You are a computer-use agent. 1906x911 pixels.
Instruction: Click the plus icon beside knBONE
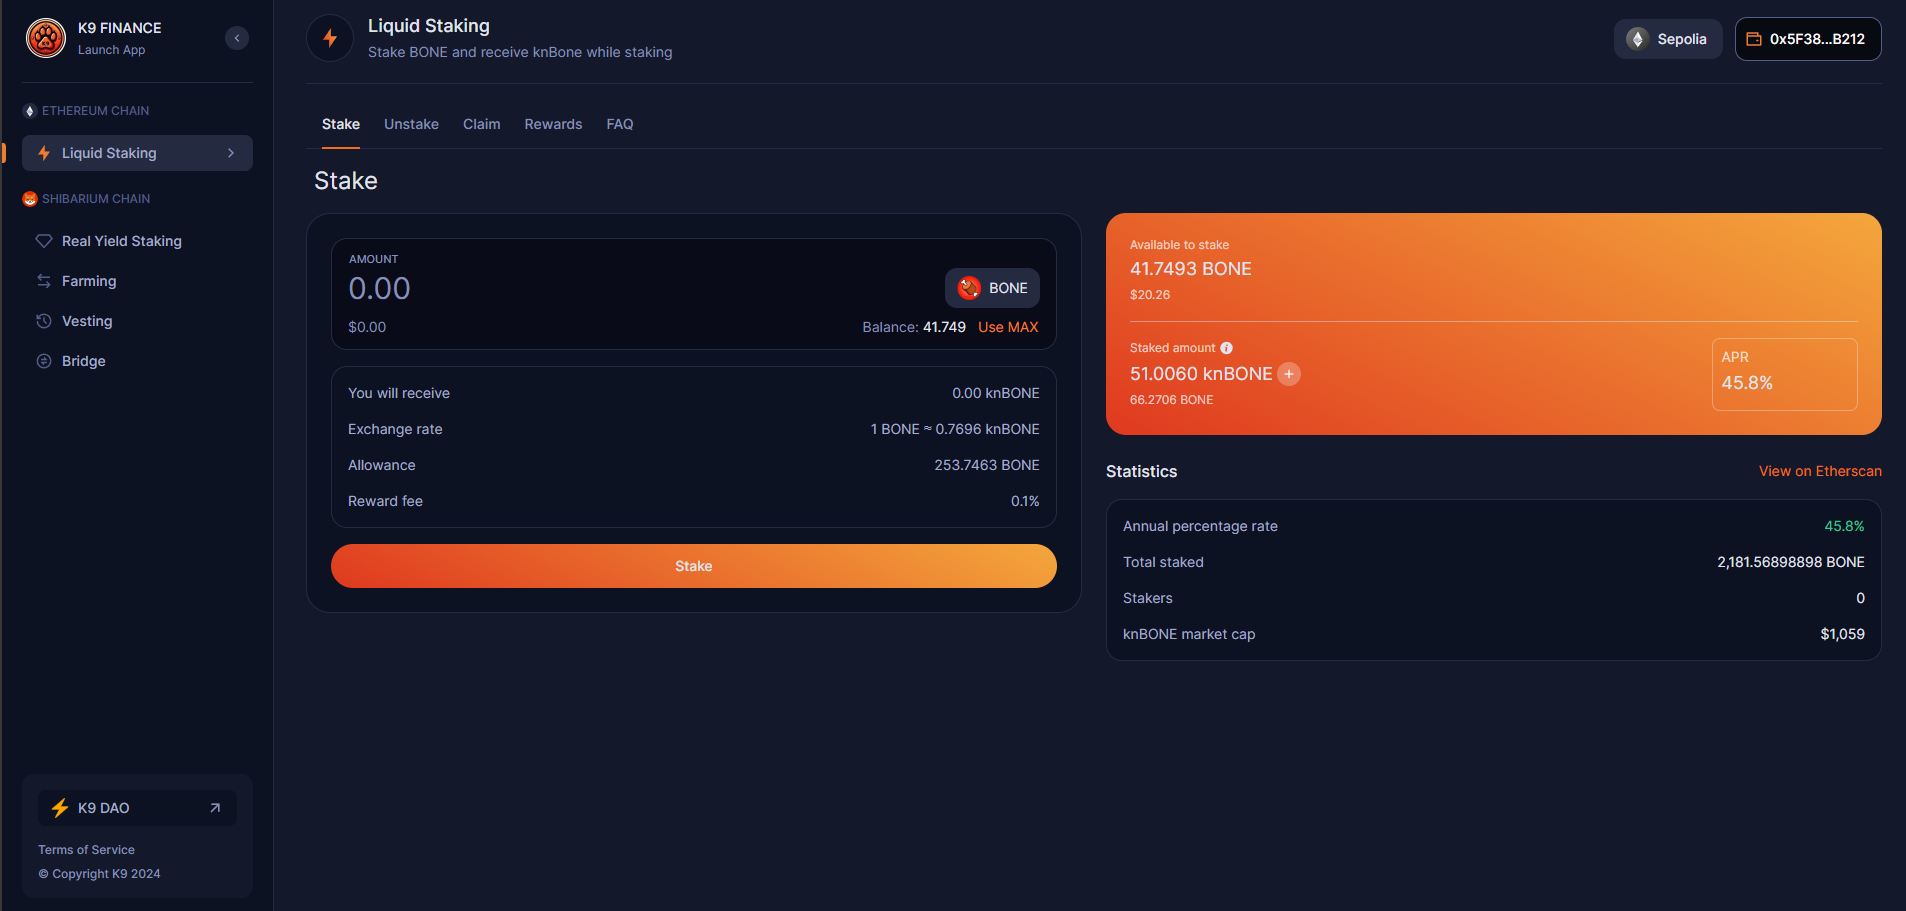pyautogui.click(x=1289, y=374)
